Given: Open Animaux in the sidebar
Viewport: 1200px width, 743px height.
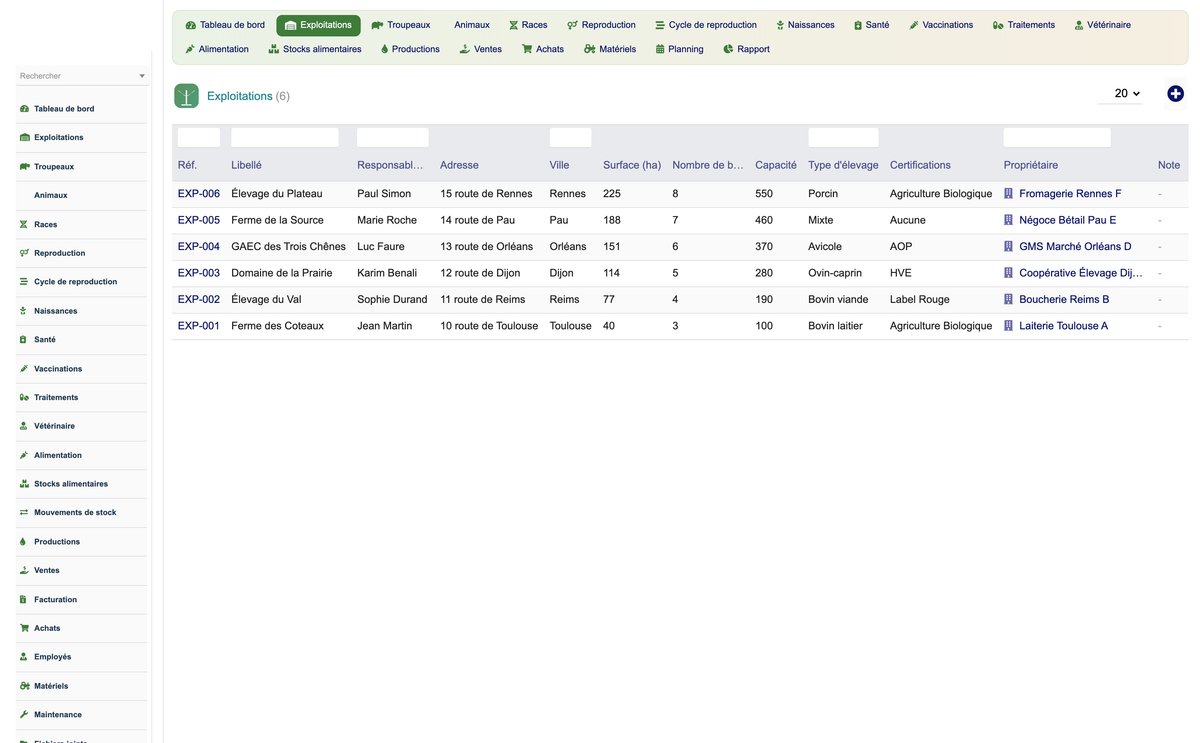Looking at the screenshot, I should [x=51, y=195].
